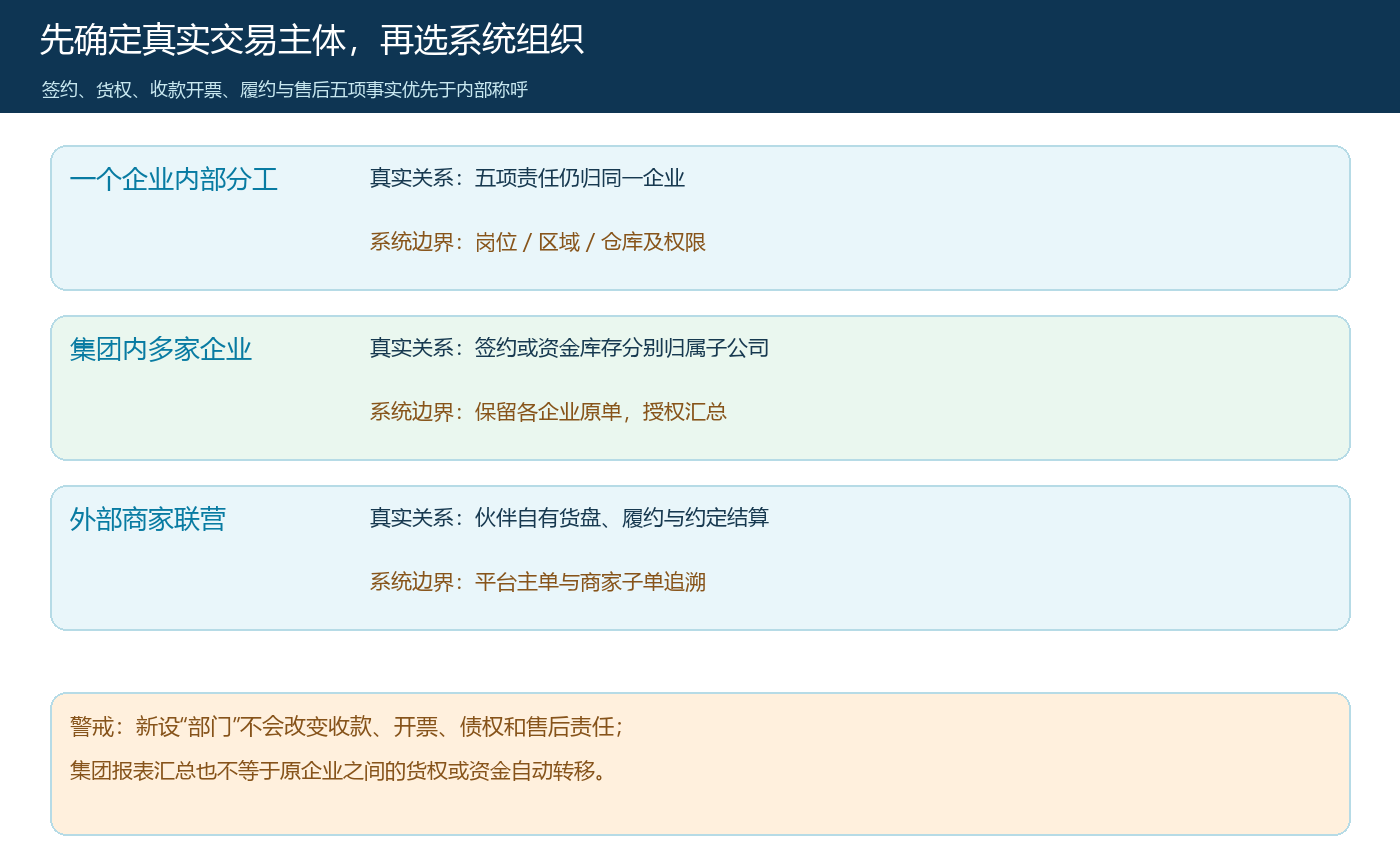Click the line starting with 集团报表汇总也不等于
1400x855 pixels.
(x=338, y=772)
